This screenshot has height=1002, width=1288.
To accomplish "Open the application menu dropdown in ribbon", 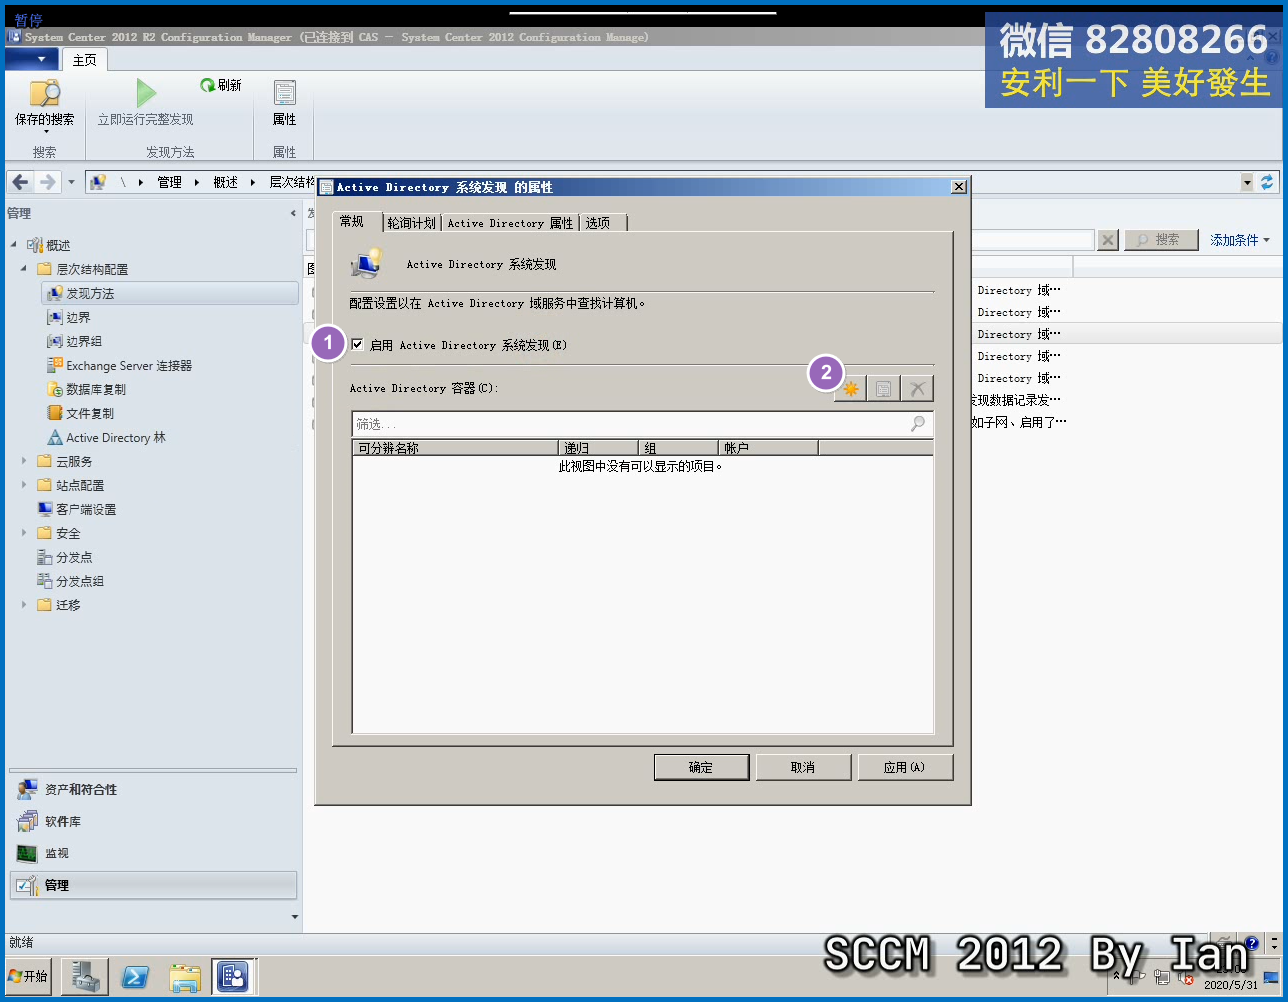I will [32, 59].
